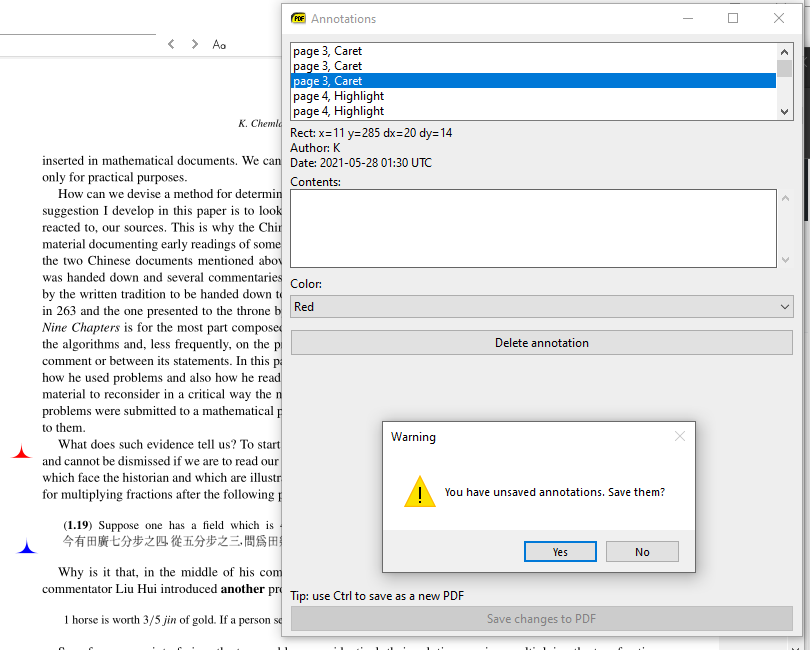Click the next page arrow
The height and width of the screenshot is (650, 810).
[194, 44]
